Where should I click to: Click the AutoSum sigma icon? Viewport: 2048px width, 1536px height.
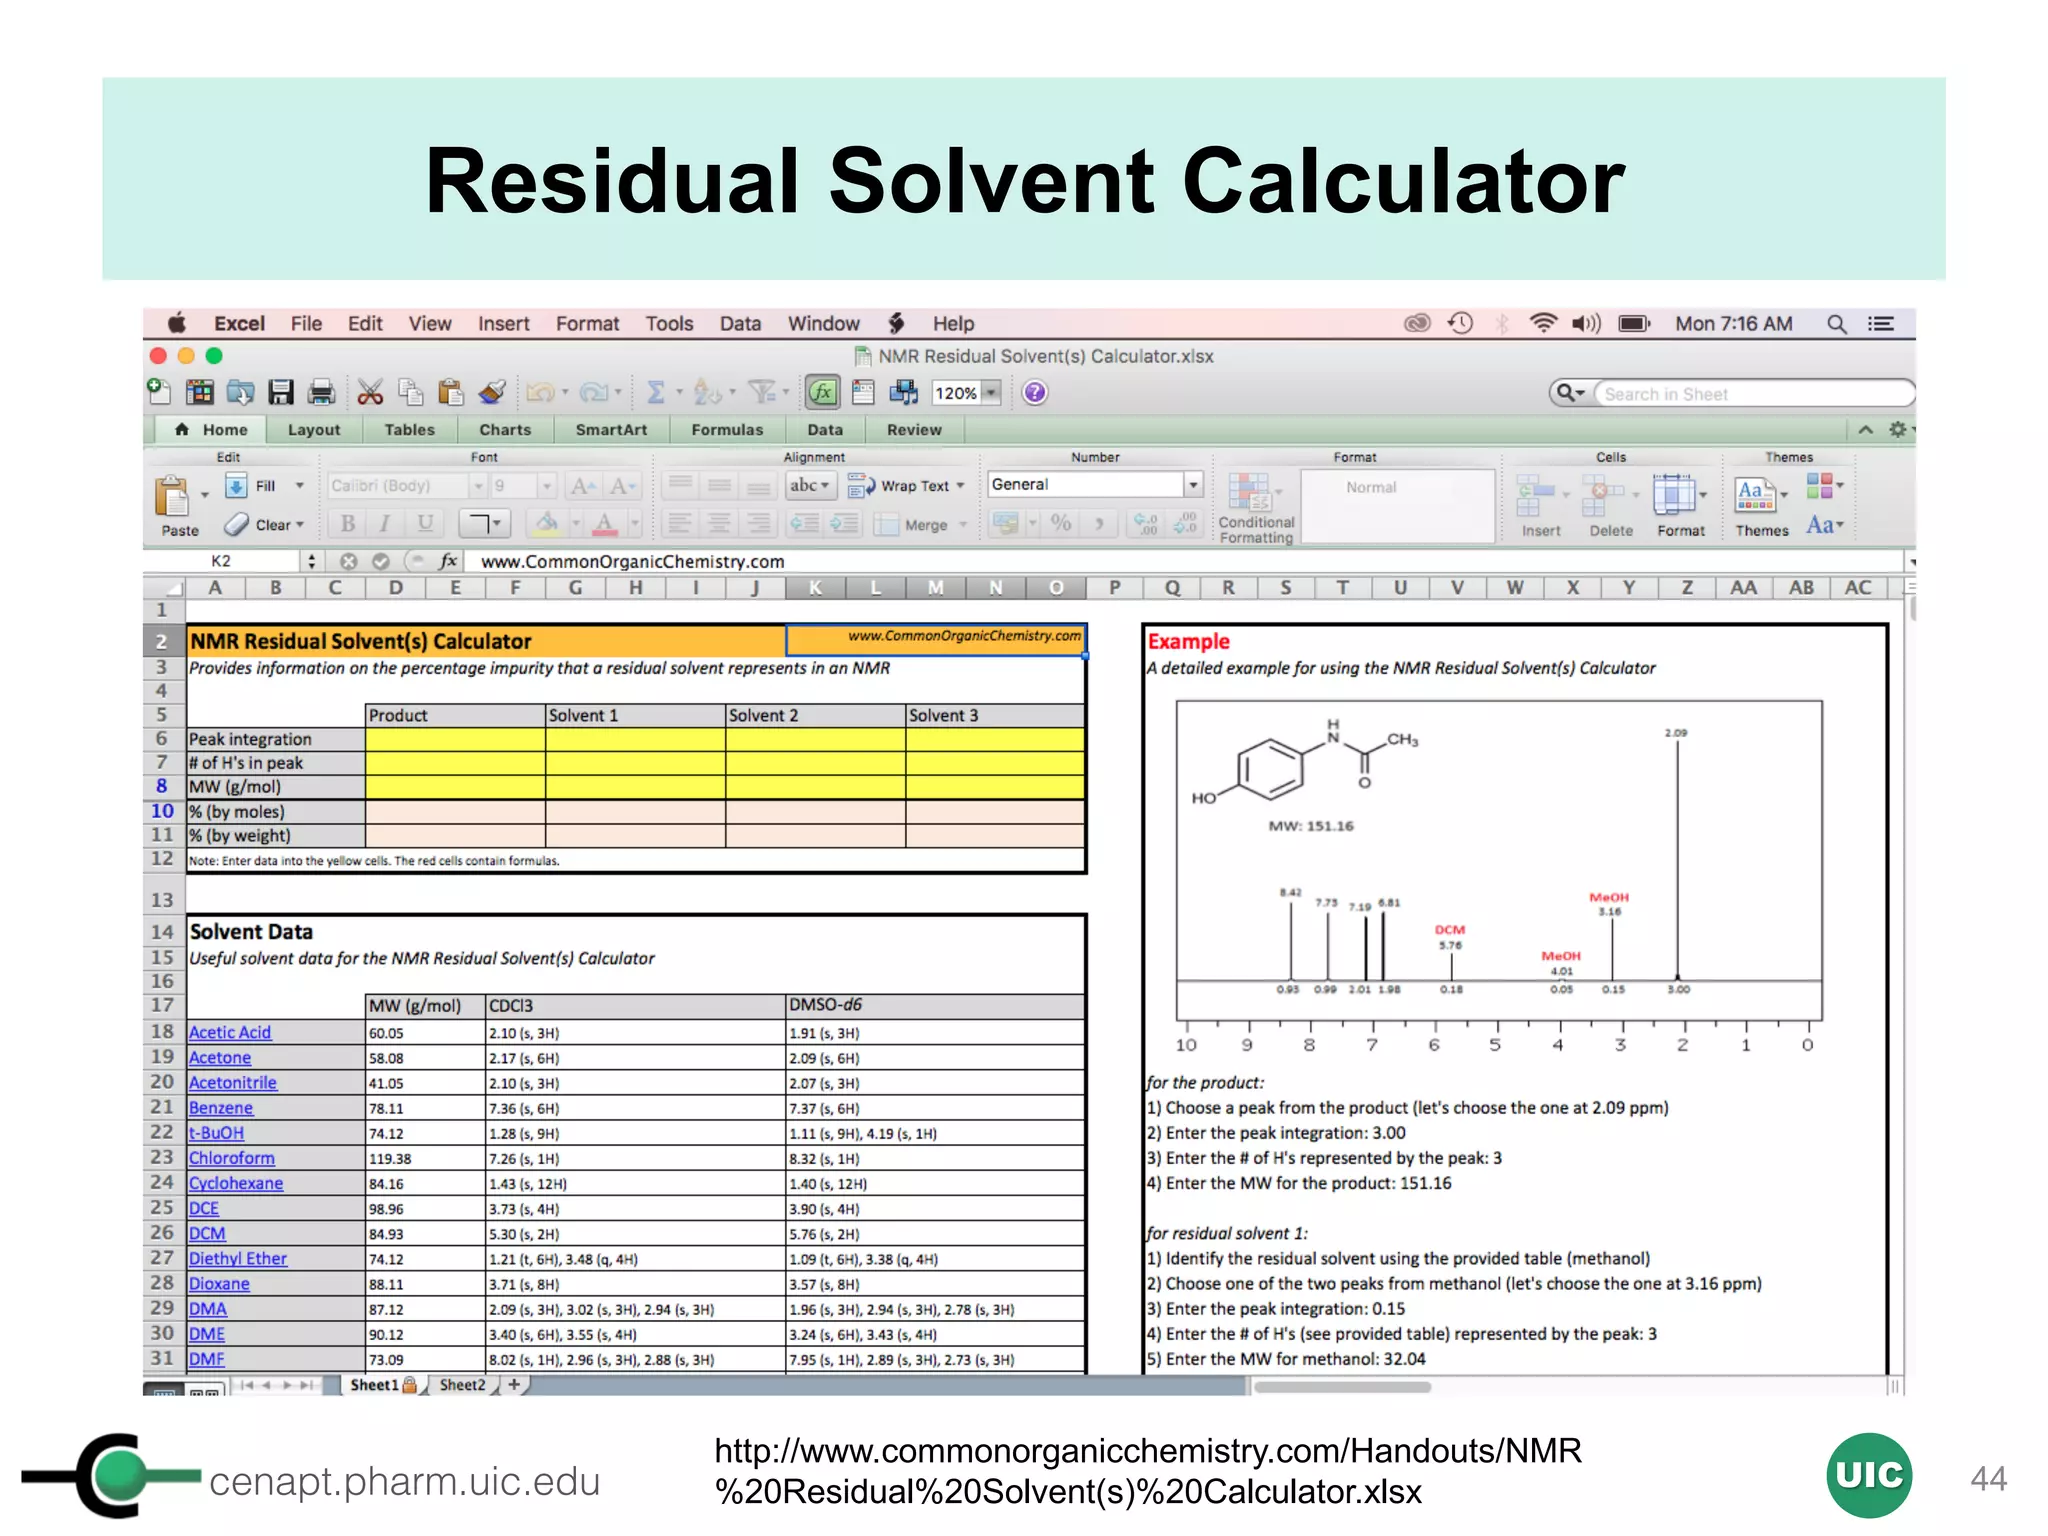click(656, 393)
